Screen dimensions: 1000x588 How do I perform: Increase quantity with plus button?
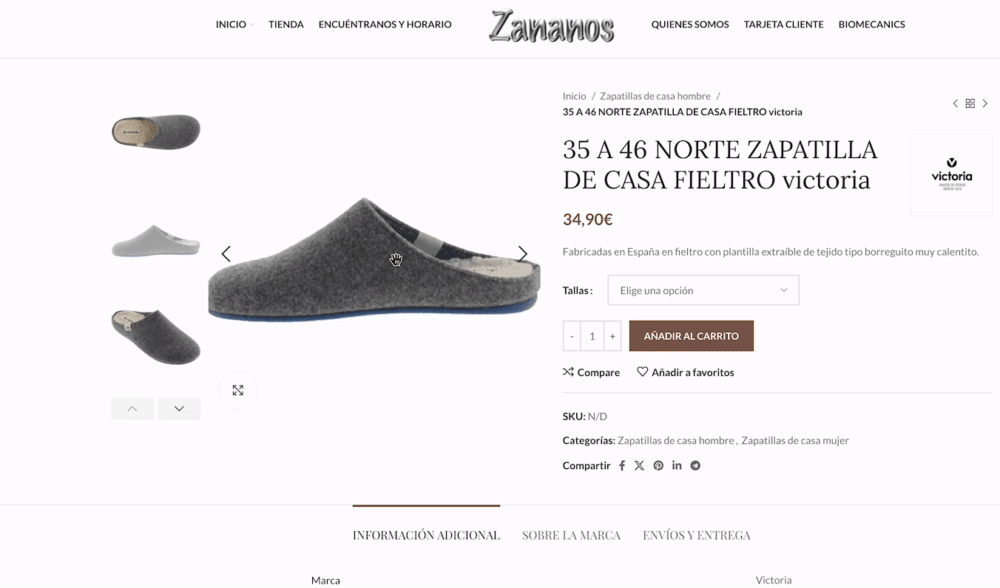point(612,336)
